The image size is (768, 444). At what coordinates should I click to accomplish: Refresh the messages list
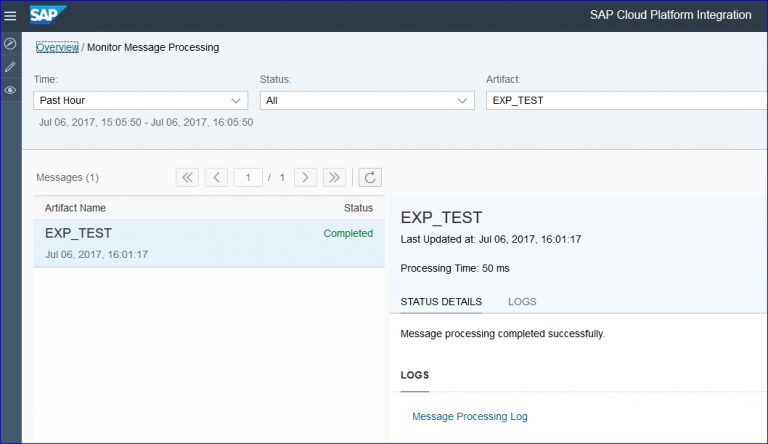(370, 177)
